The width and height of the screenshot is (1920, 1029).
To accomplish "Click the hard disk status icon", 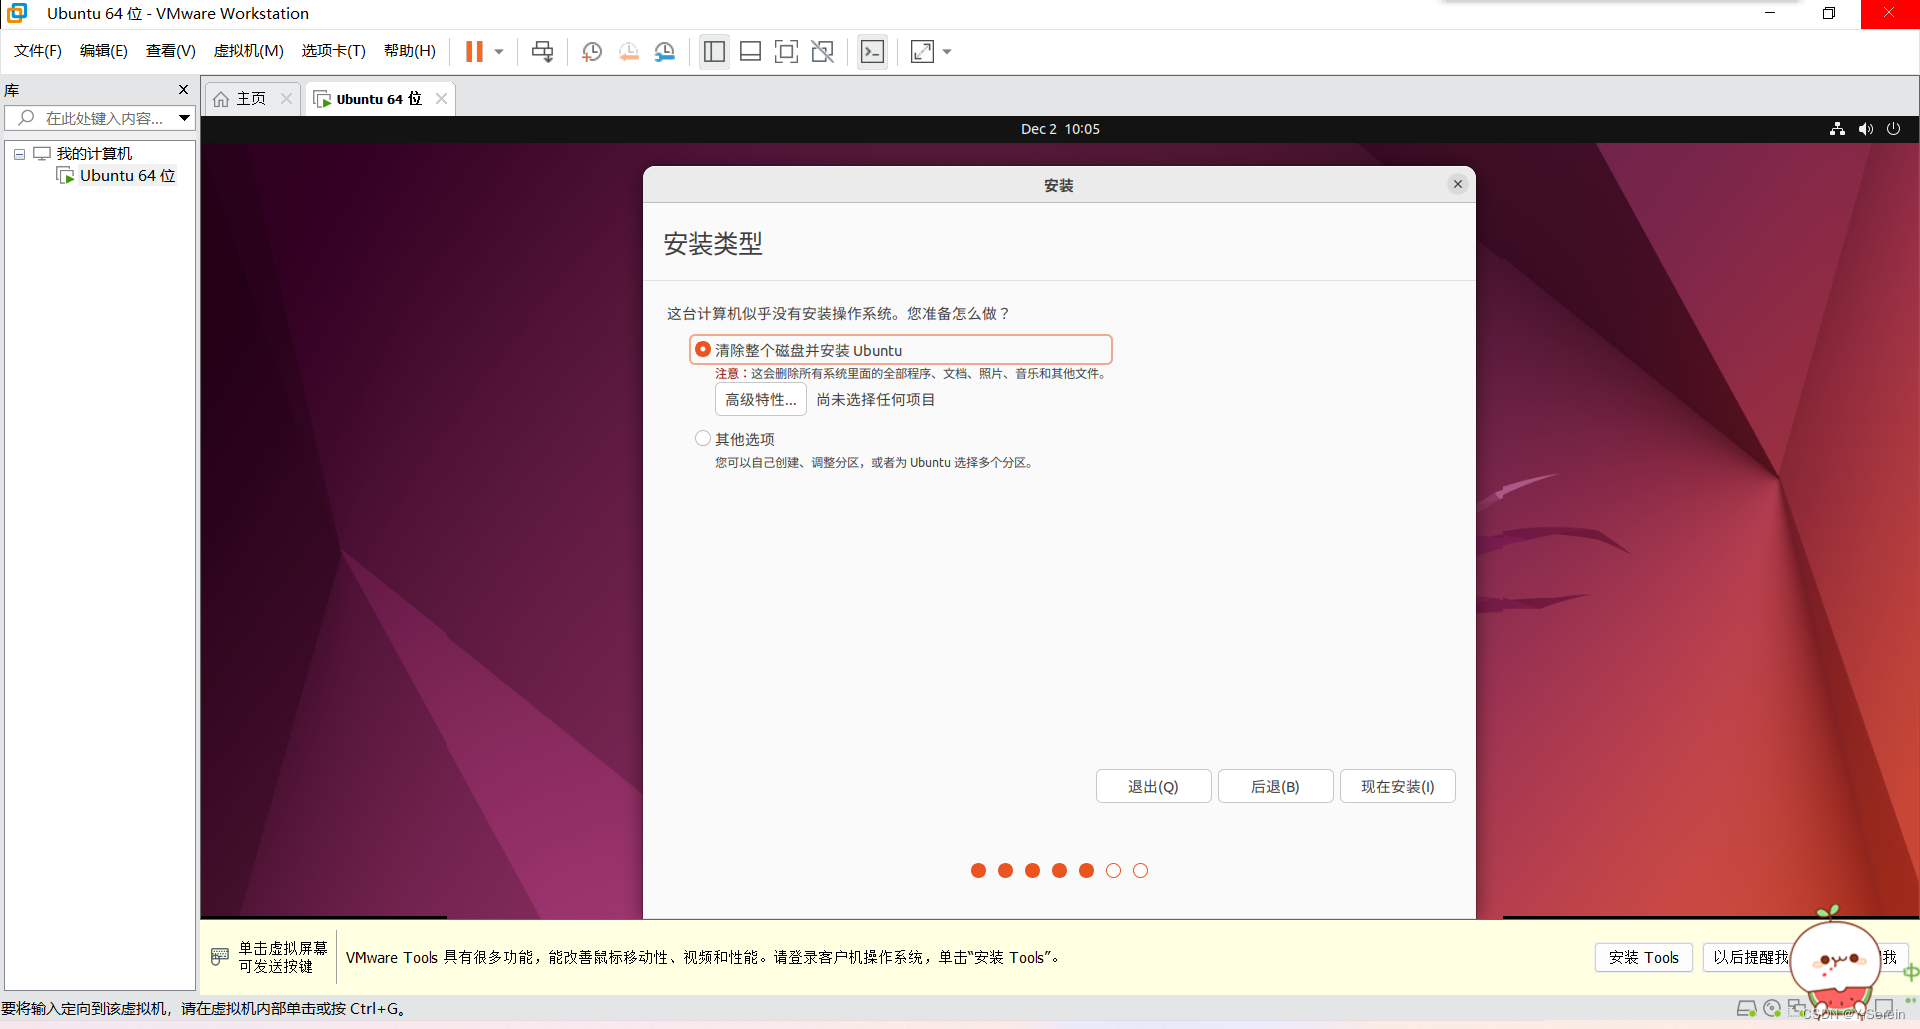I will [x=1746, y=1009].
